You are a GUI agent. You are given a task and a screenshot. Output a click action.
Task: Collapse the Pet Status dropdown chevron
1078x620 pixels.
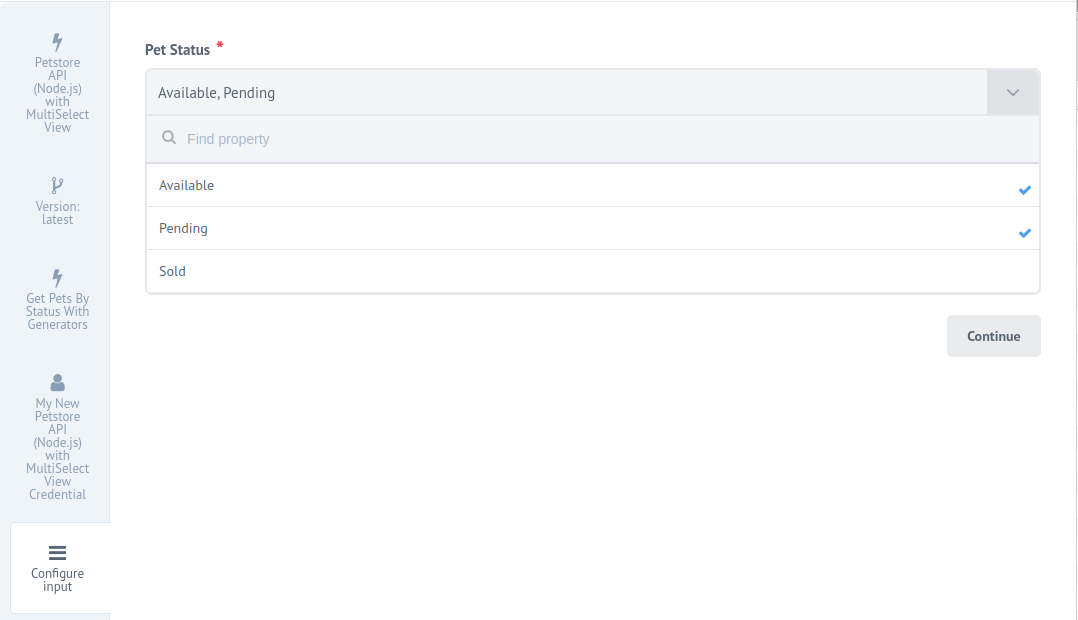(1013, 92)
